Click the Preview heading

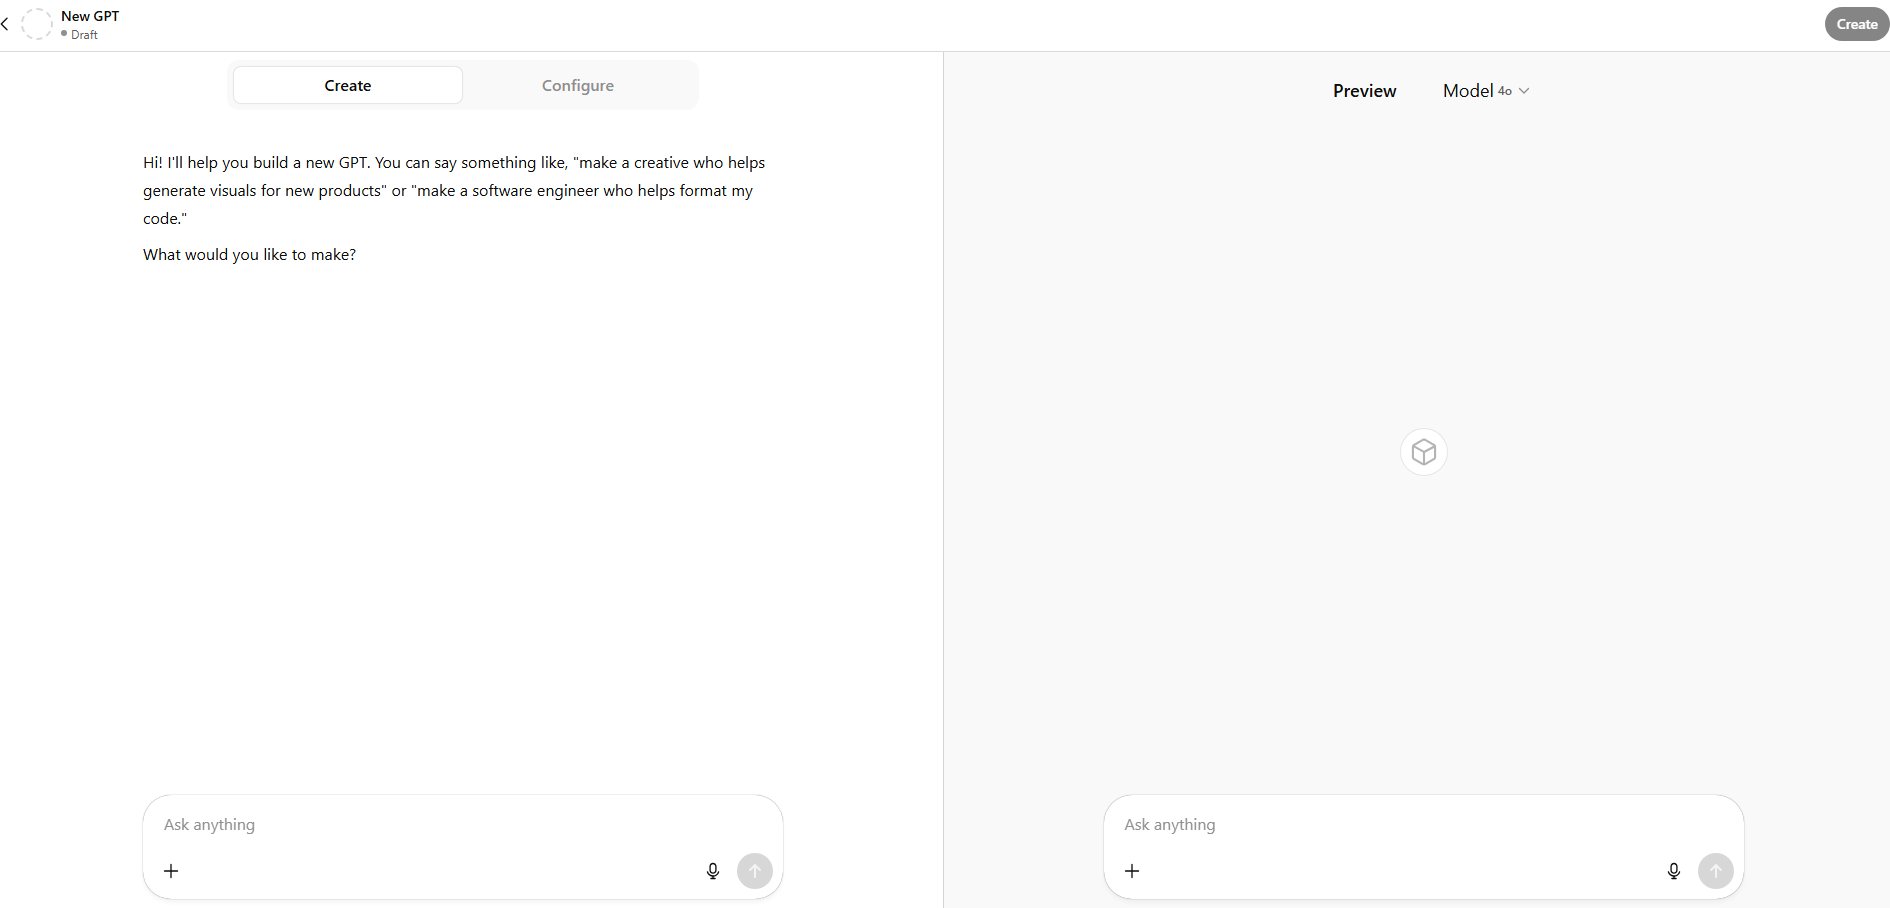point(1364,91)
